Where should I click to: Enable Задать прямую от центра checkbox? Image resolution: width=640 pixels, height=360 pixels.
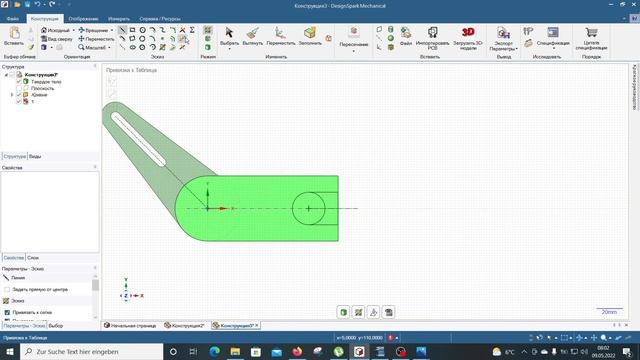7,289
